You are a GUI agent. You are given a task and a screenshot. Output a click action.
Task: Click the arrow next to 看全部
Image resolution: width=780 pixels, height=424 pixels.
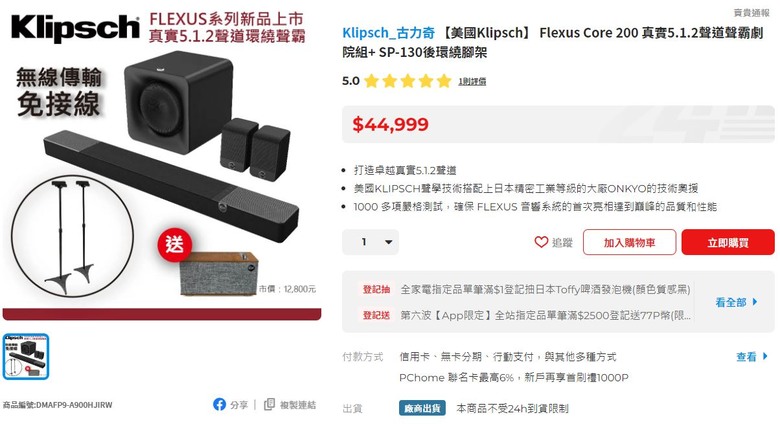(755, 302)
